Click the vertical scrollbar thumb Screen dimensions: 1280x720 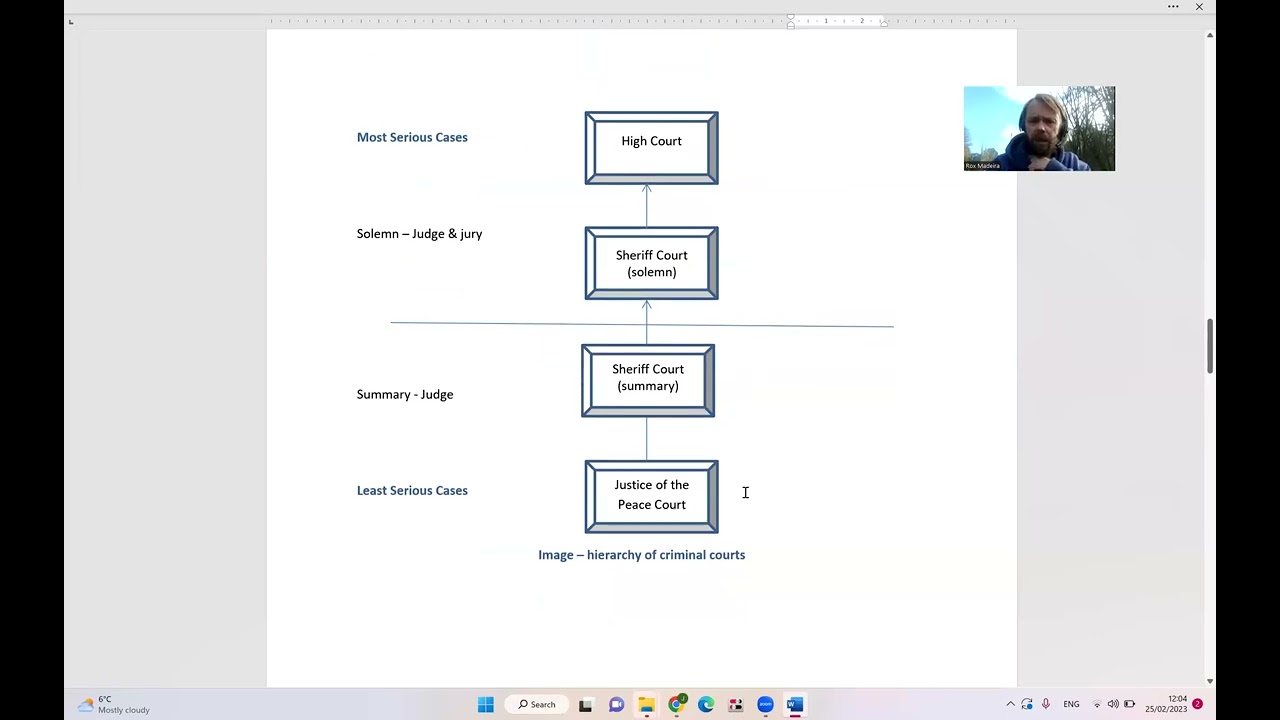click(x=1209, y=346)
